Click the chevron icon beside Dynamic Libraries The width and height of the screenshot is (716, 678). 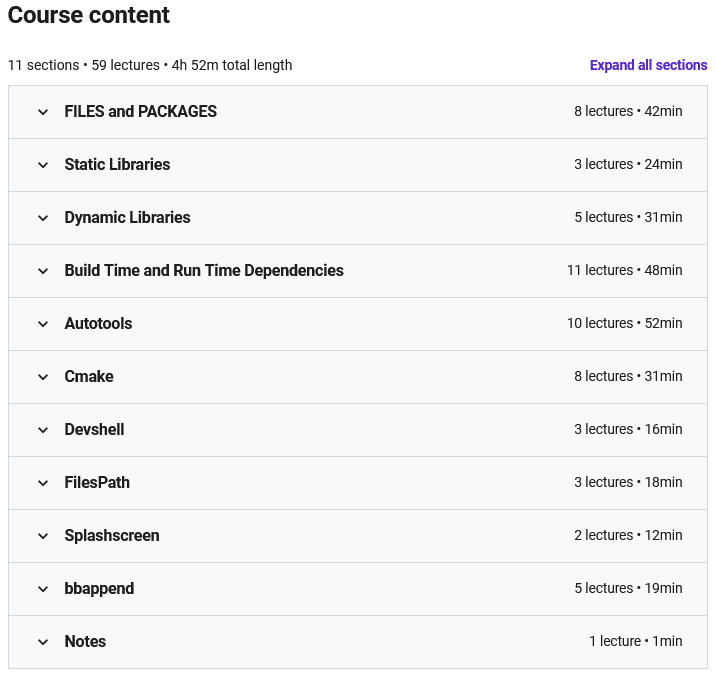click(43, 218)
